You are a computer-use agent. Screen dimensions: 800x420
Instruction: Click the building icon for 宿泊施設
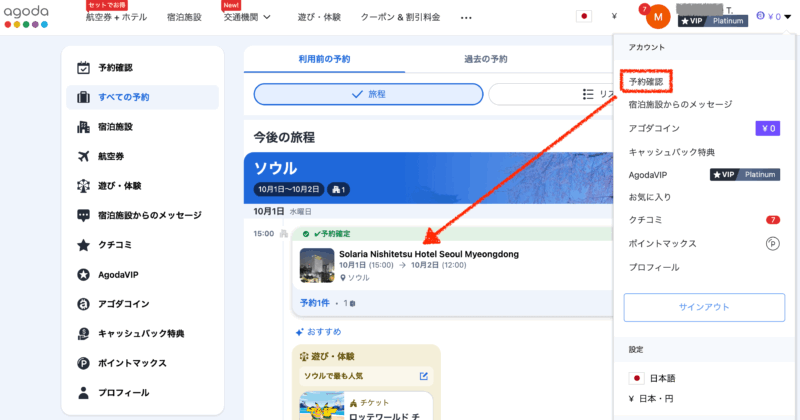(x=83, y=127)
